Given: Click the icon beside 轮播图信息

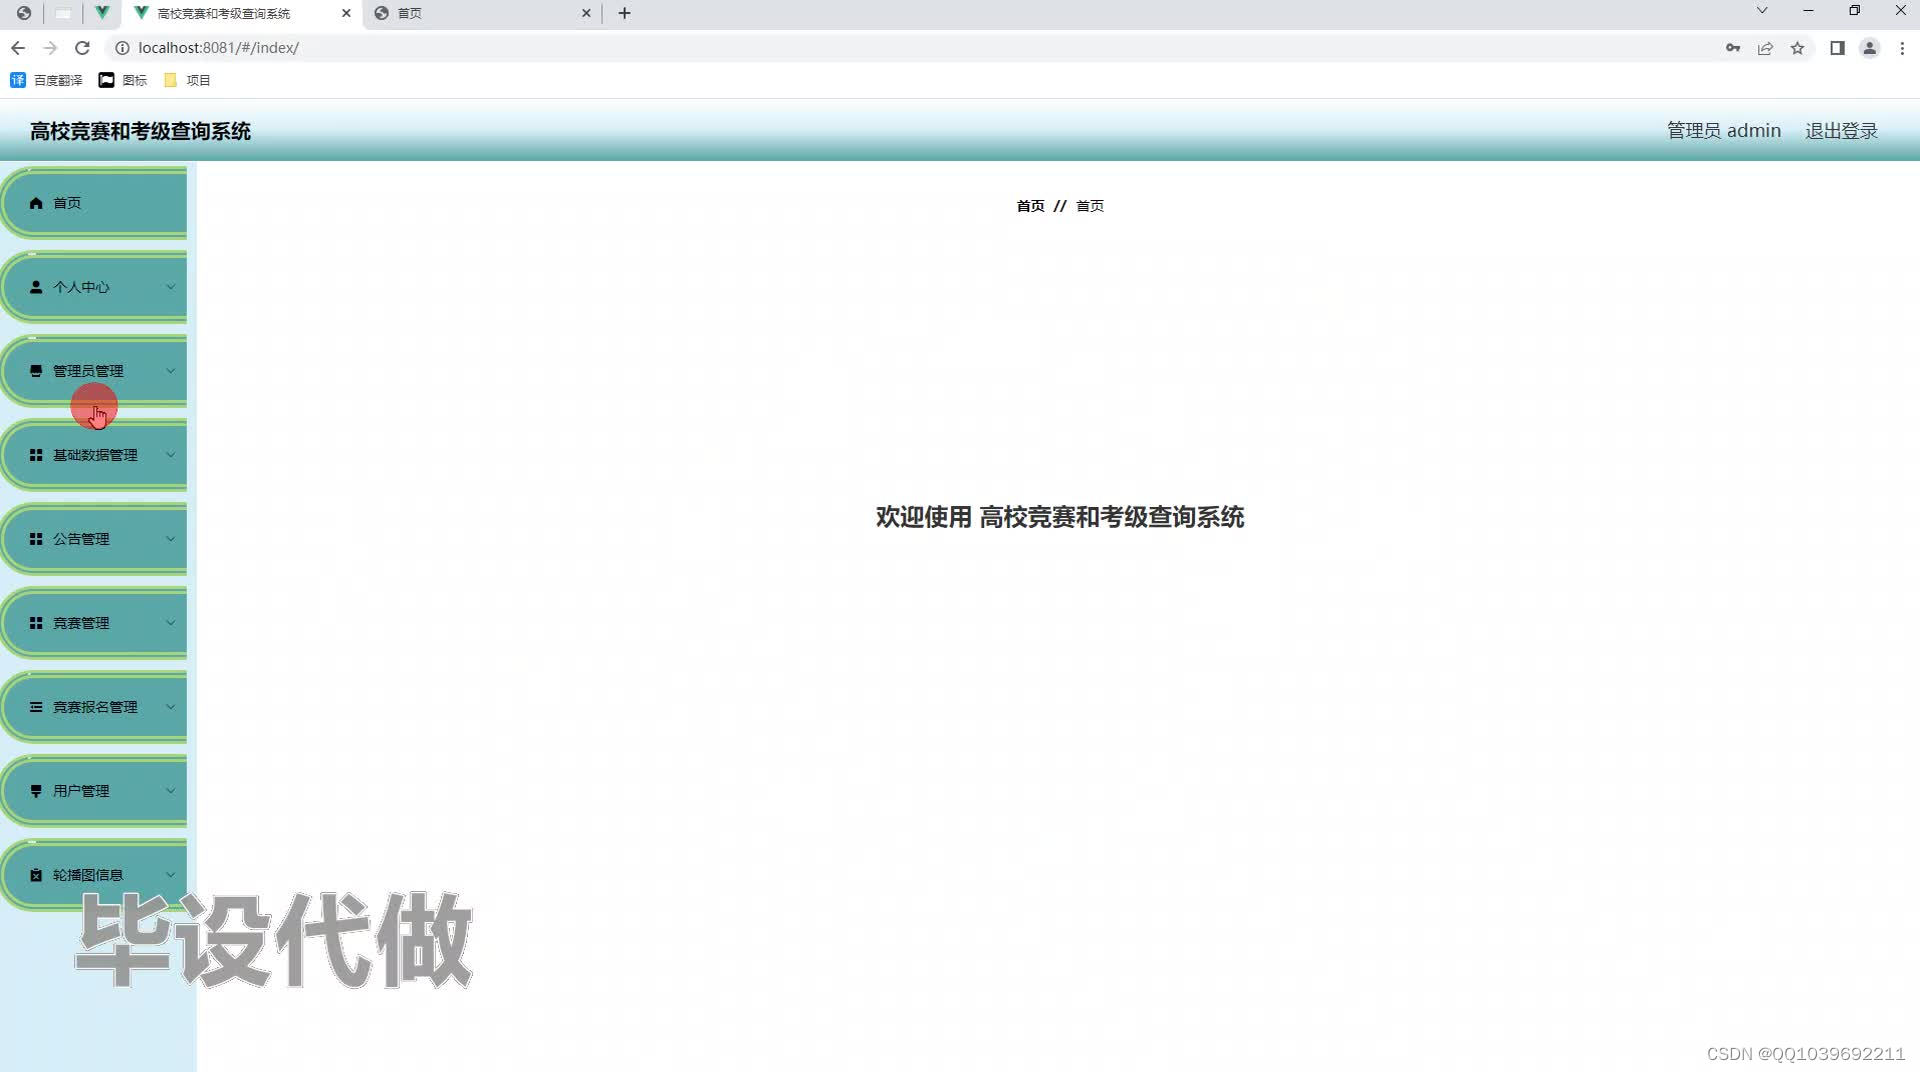Looking at the screenshot, I should coord(36,875).
